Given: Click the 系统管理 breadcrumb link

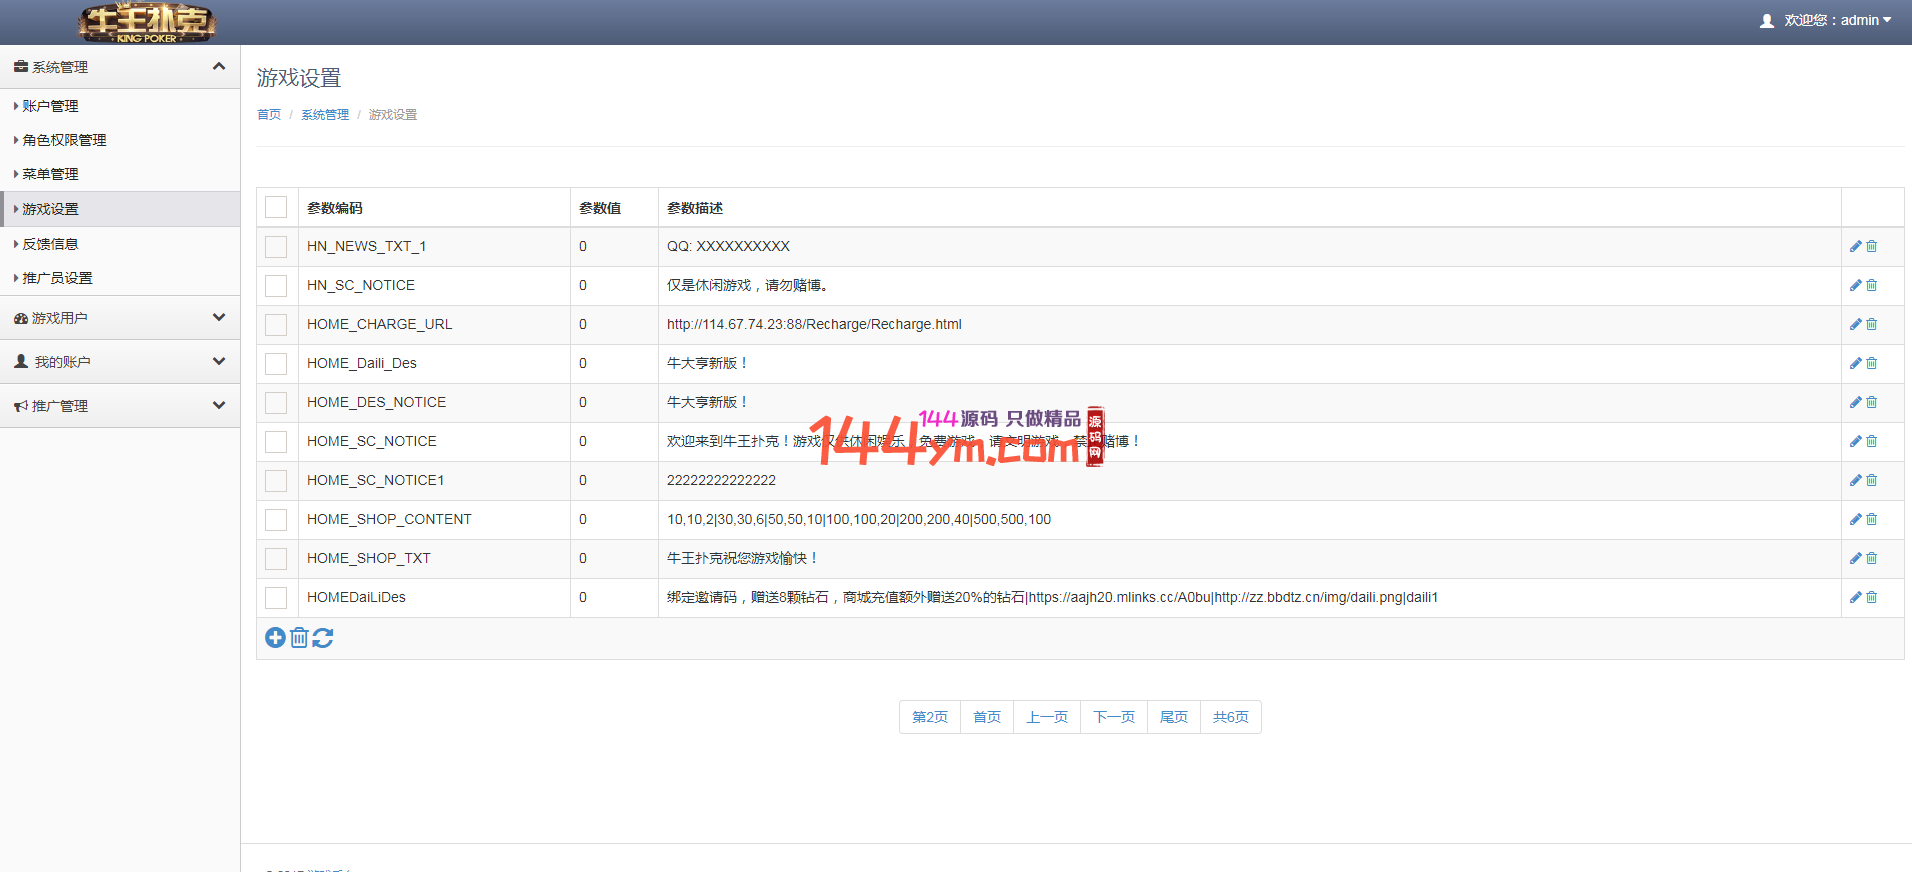Looking at the screenshot, I should (x=325, y=115).
